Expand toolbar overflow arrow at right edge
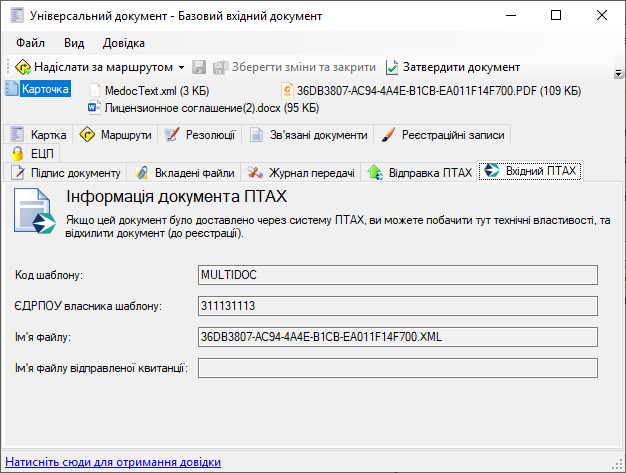Image resolution: width=626 pixels, height=473 pixels. click(x=618, y=73)
